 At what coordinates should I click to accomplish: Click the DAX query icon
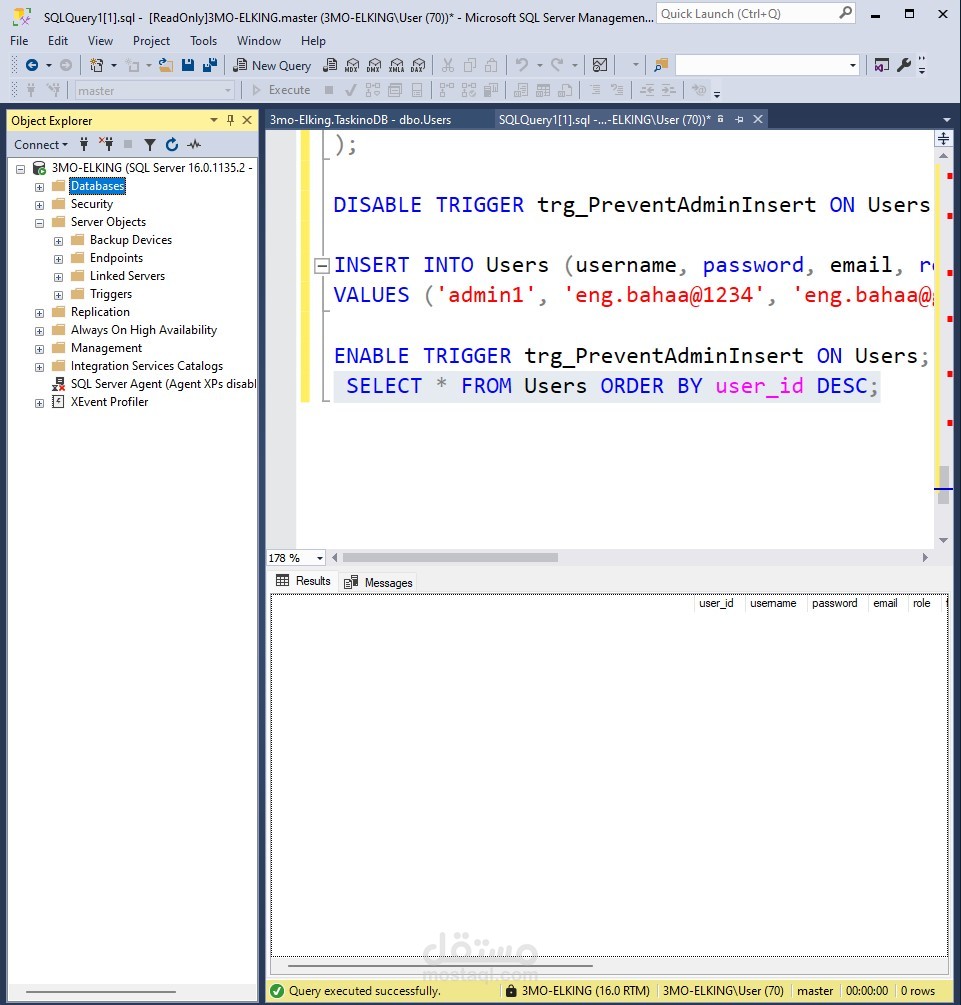point(417,65)
